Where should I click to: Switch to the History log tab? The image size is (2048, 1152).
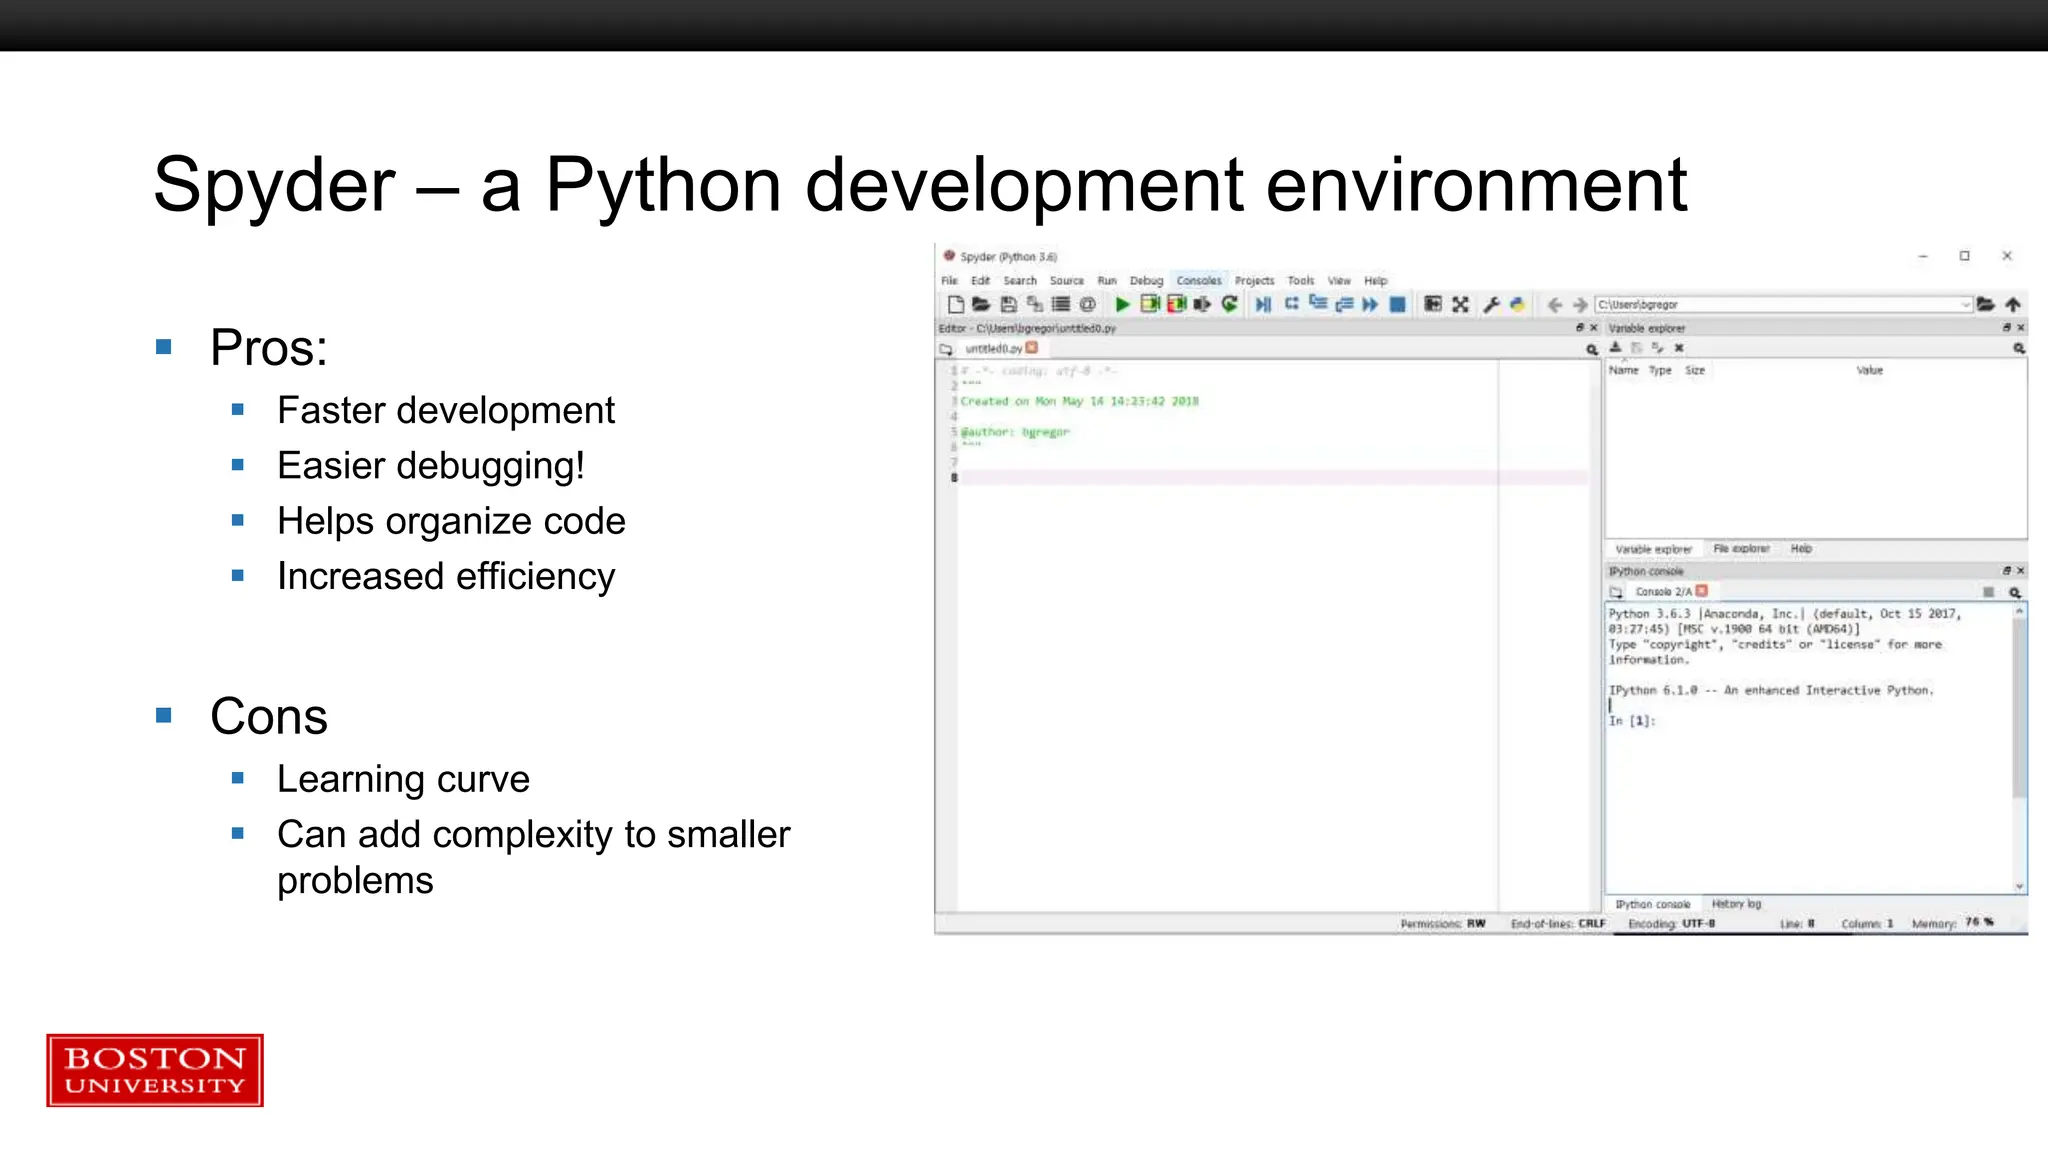[x=1736, y=904]
